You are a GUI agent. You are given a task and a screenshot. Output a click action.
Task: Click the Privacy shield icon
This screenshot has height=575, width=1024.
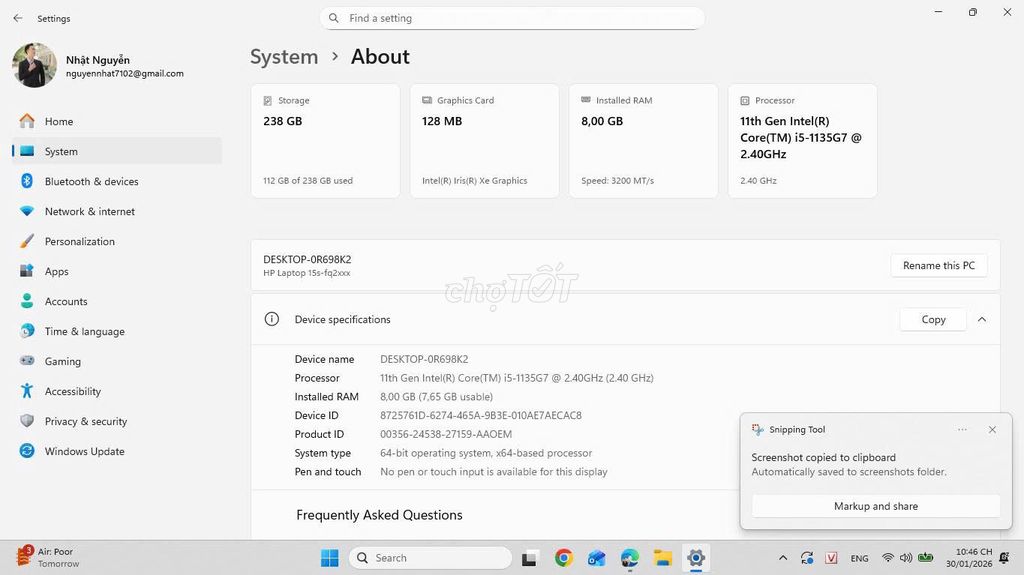pyautogui.click(x=27, y=421)
